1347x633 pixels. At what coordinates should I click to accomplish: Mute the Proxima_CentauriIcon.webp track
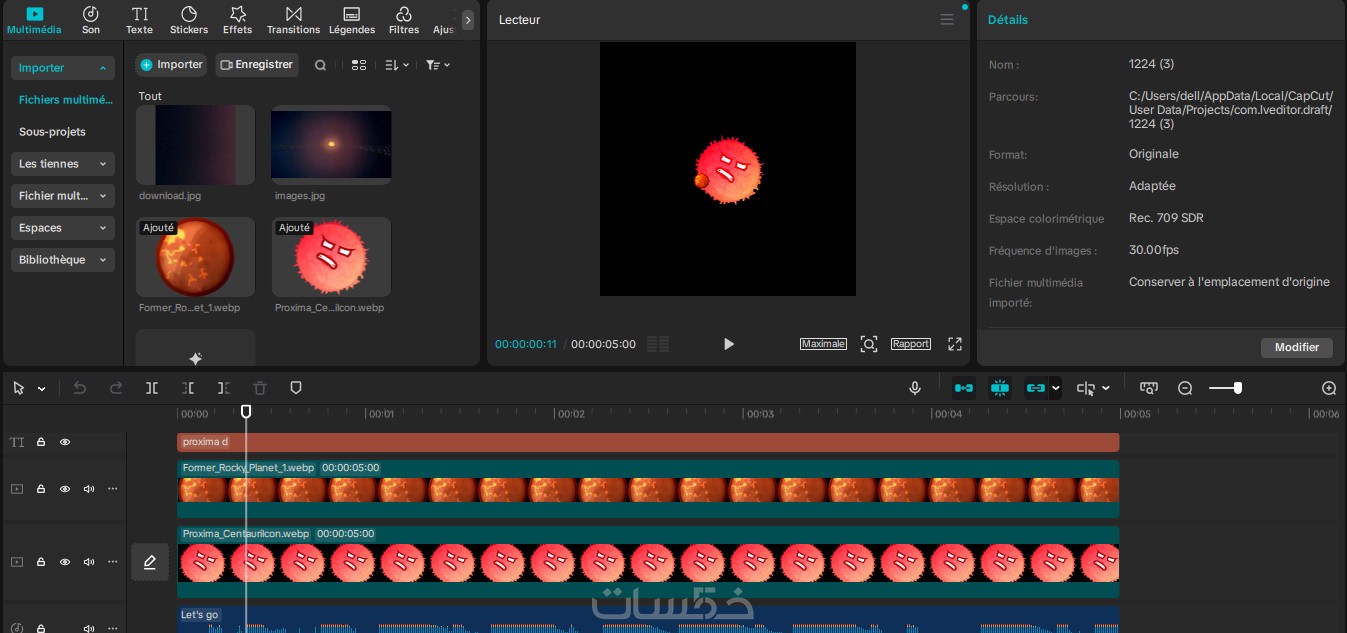[89, 562]
